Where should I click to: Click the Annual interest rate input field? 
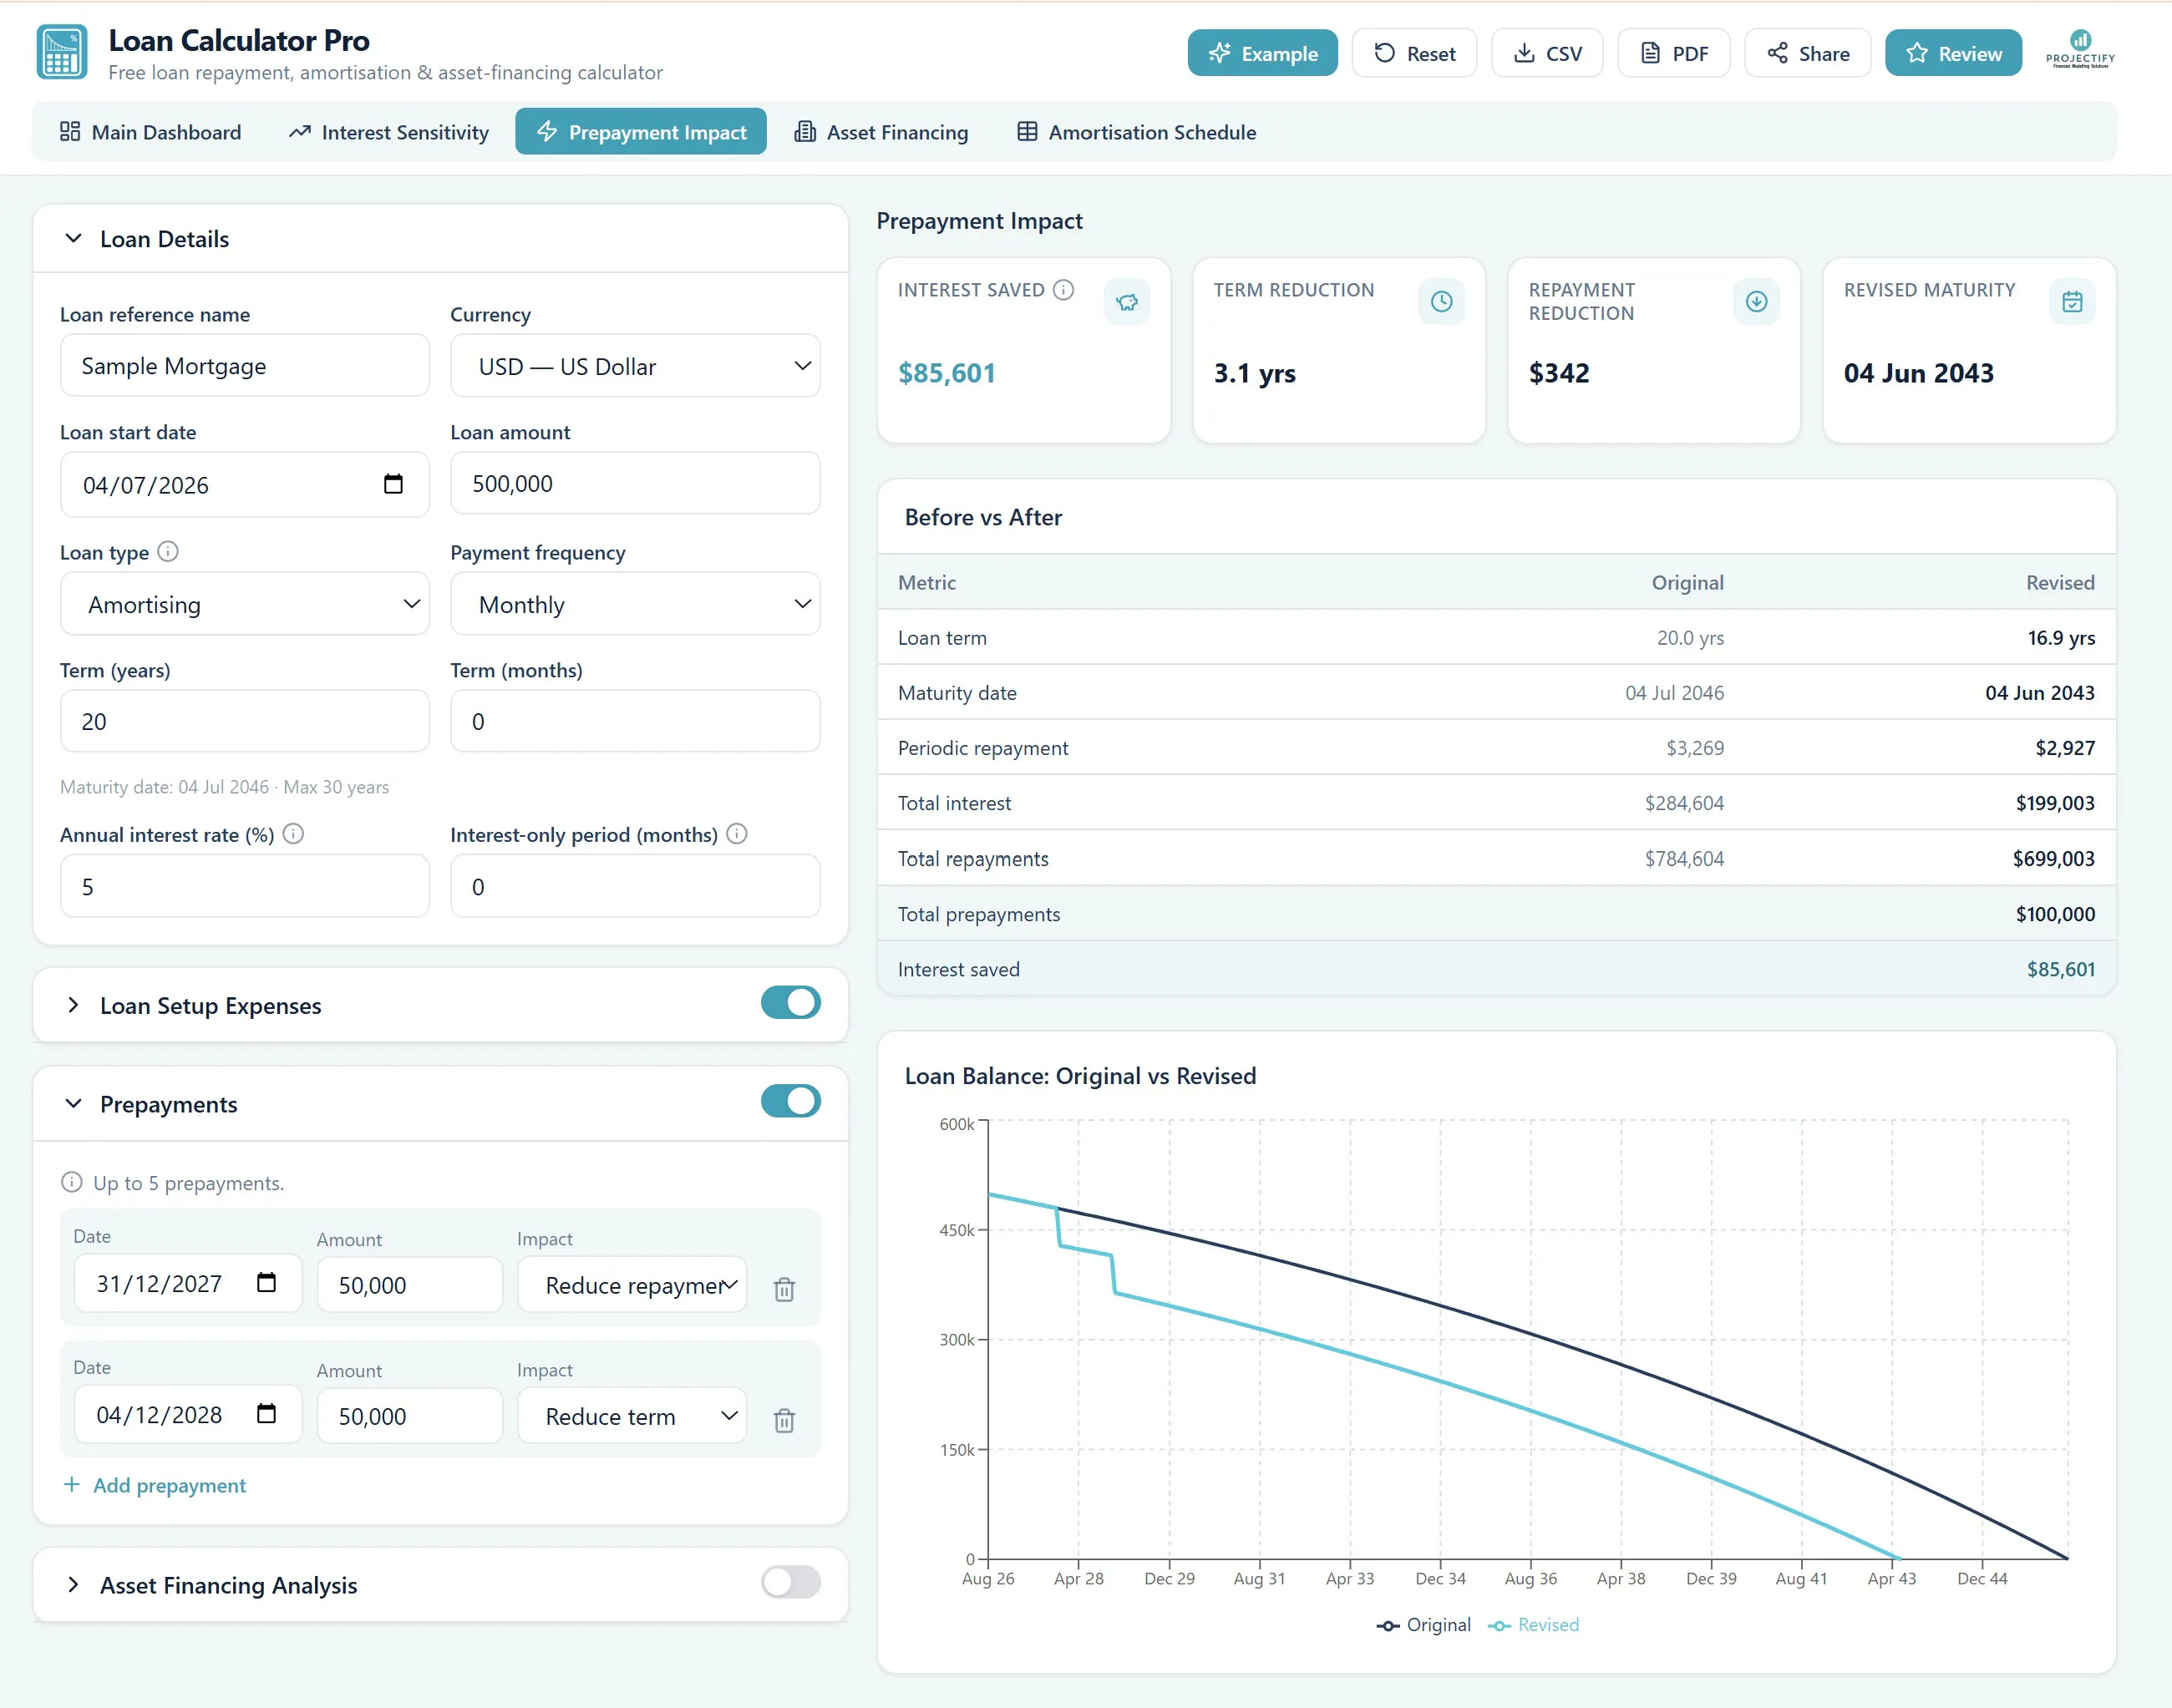pos(245,886)
